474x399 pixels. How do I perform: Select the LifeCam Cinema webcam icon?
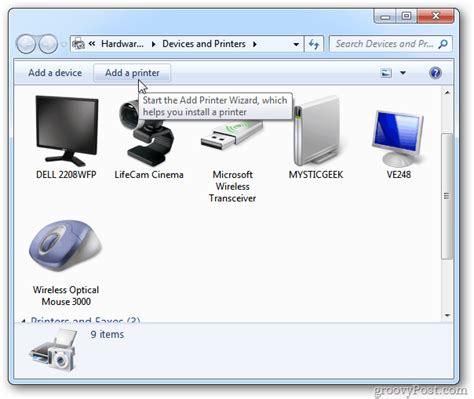[x=147, y=133]
